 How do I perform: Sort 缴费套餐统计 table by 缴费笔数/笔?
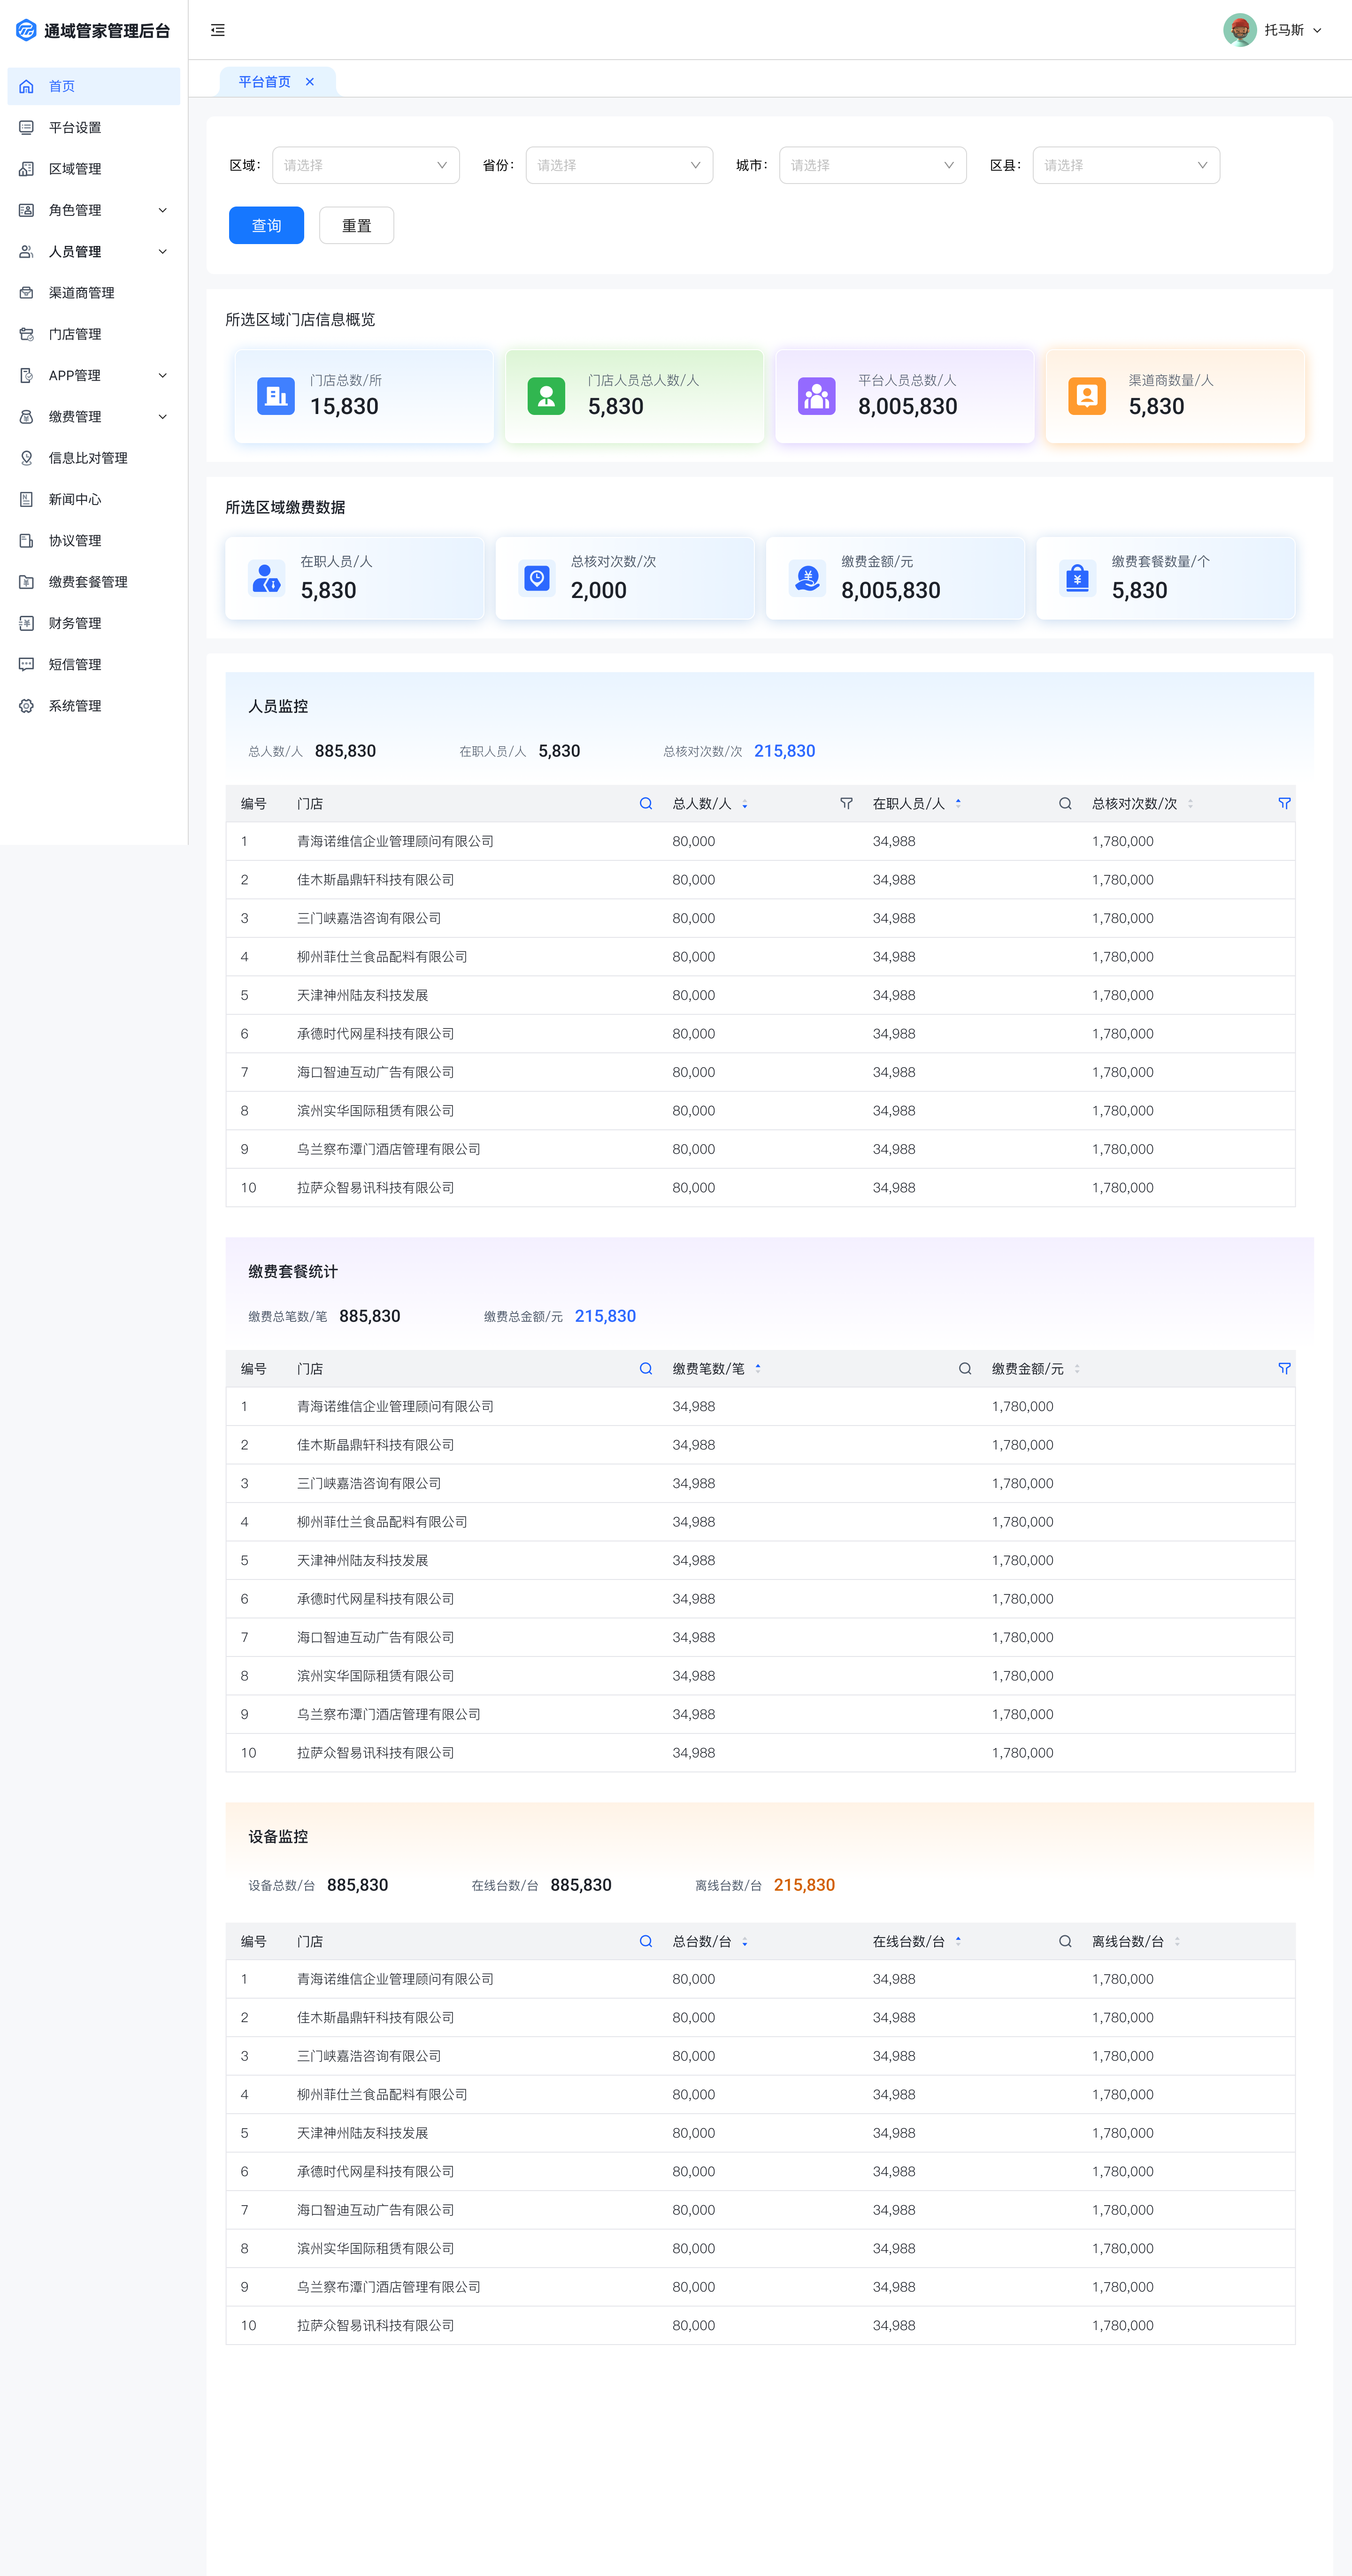click(758, 1369)
